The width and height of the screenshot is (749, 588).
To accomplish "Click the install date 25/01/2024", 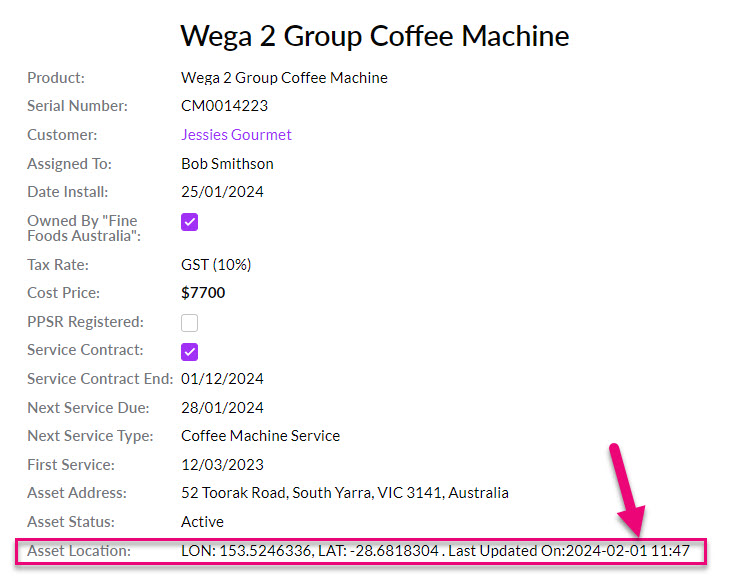I will pos(222,192).
